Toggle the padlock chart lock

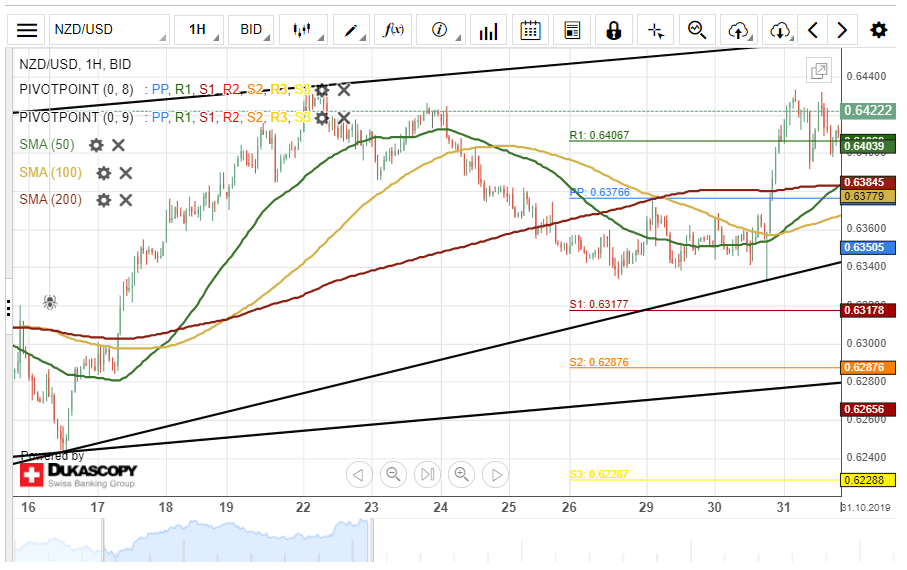point(613,30)
